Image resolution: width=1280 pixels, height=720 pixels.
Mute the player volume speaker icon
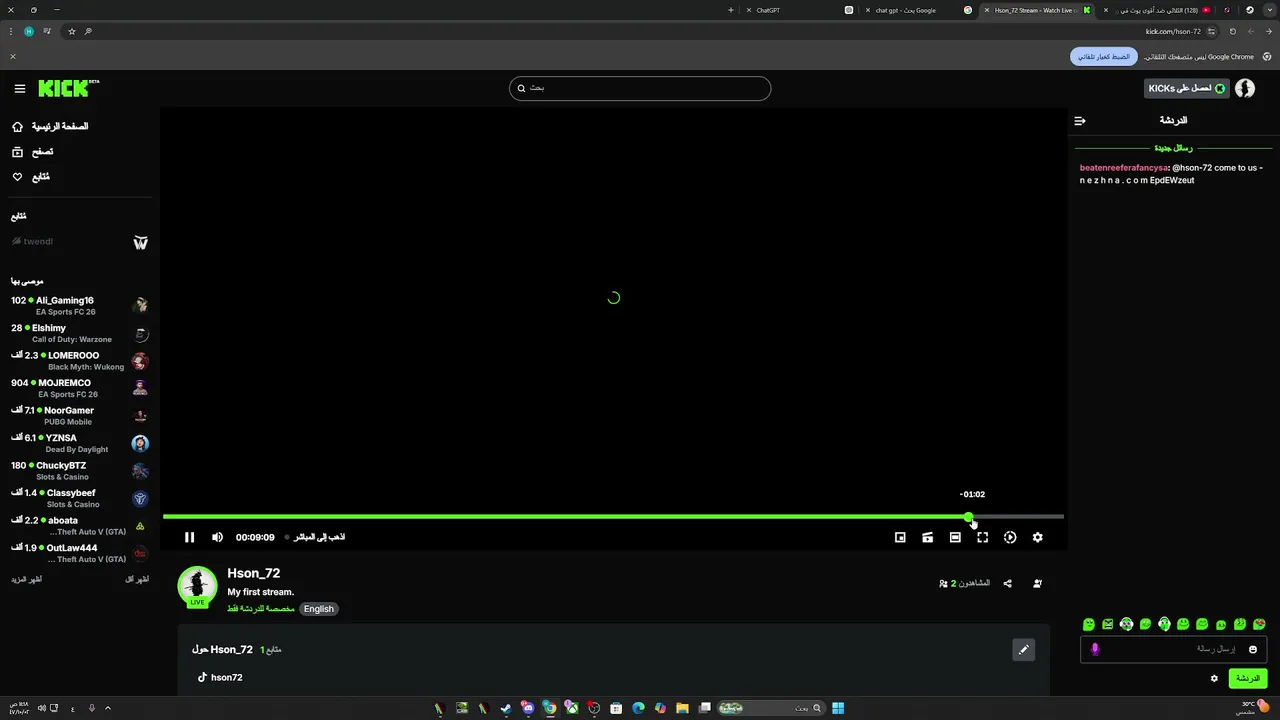tap(217, 537)
